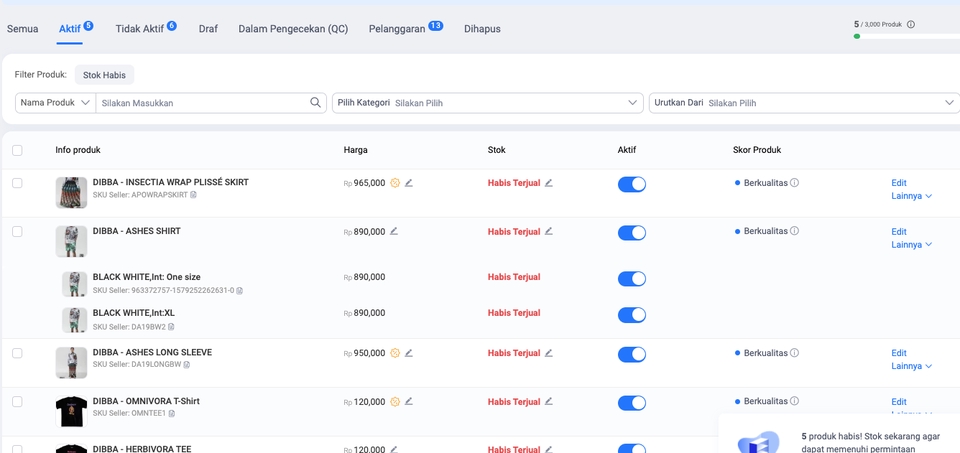The width and height of the screenshot is (960, 453).
Task: Copy SKU 963372757-1579252262631-0 via copy icon
Action: [239, 291]
